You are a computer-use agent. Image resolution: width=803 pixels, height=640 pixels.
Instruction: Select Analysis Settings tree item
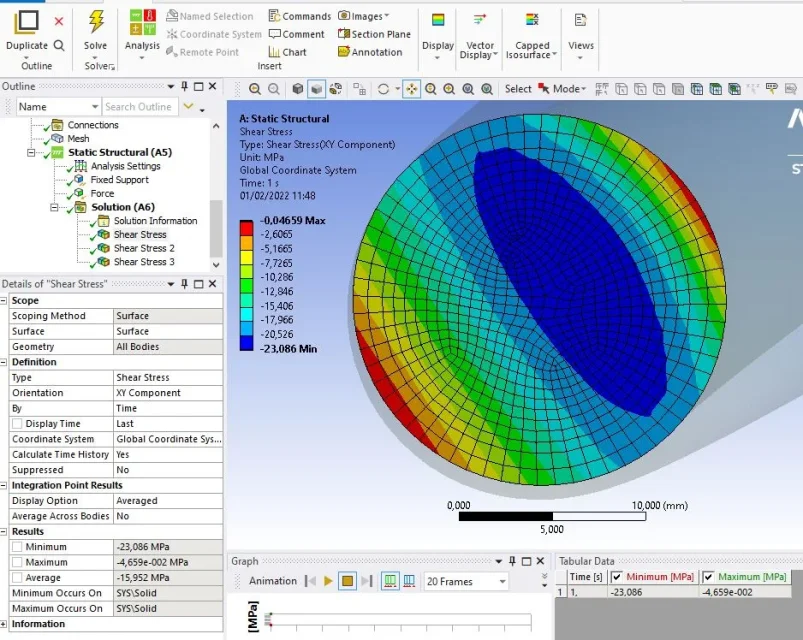pos(125,166)
